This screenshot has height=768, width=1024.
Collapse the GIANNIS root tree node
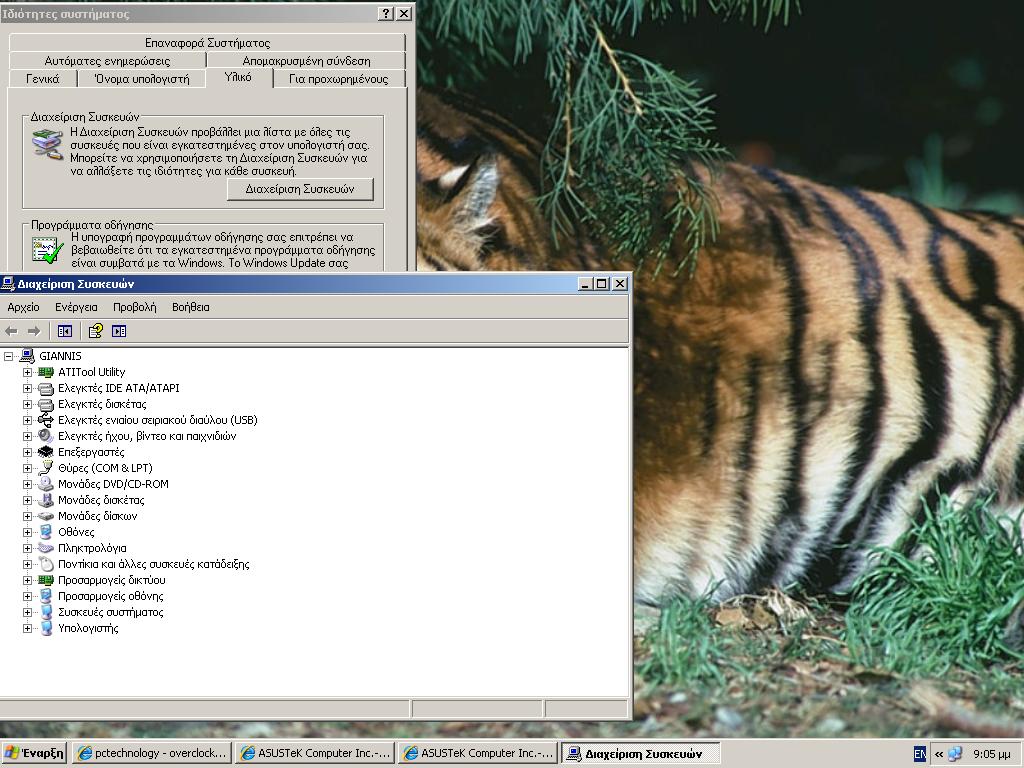pyautogui.click(x=9, y=356)
